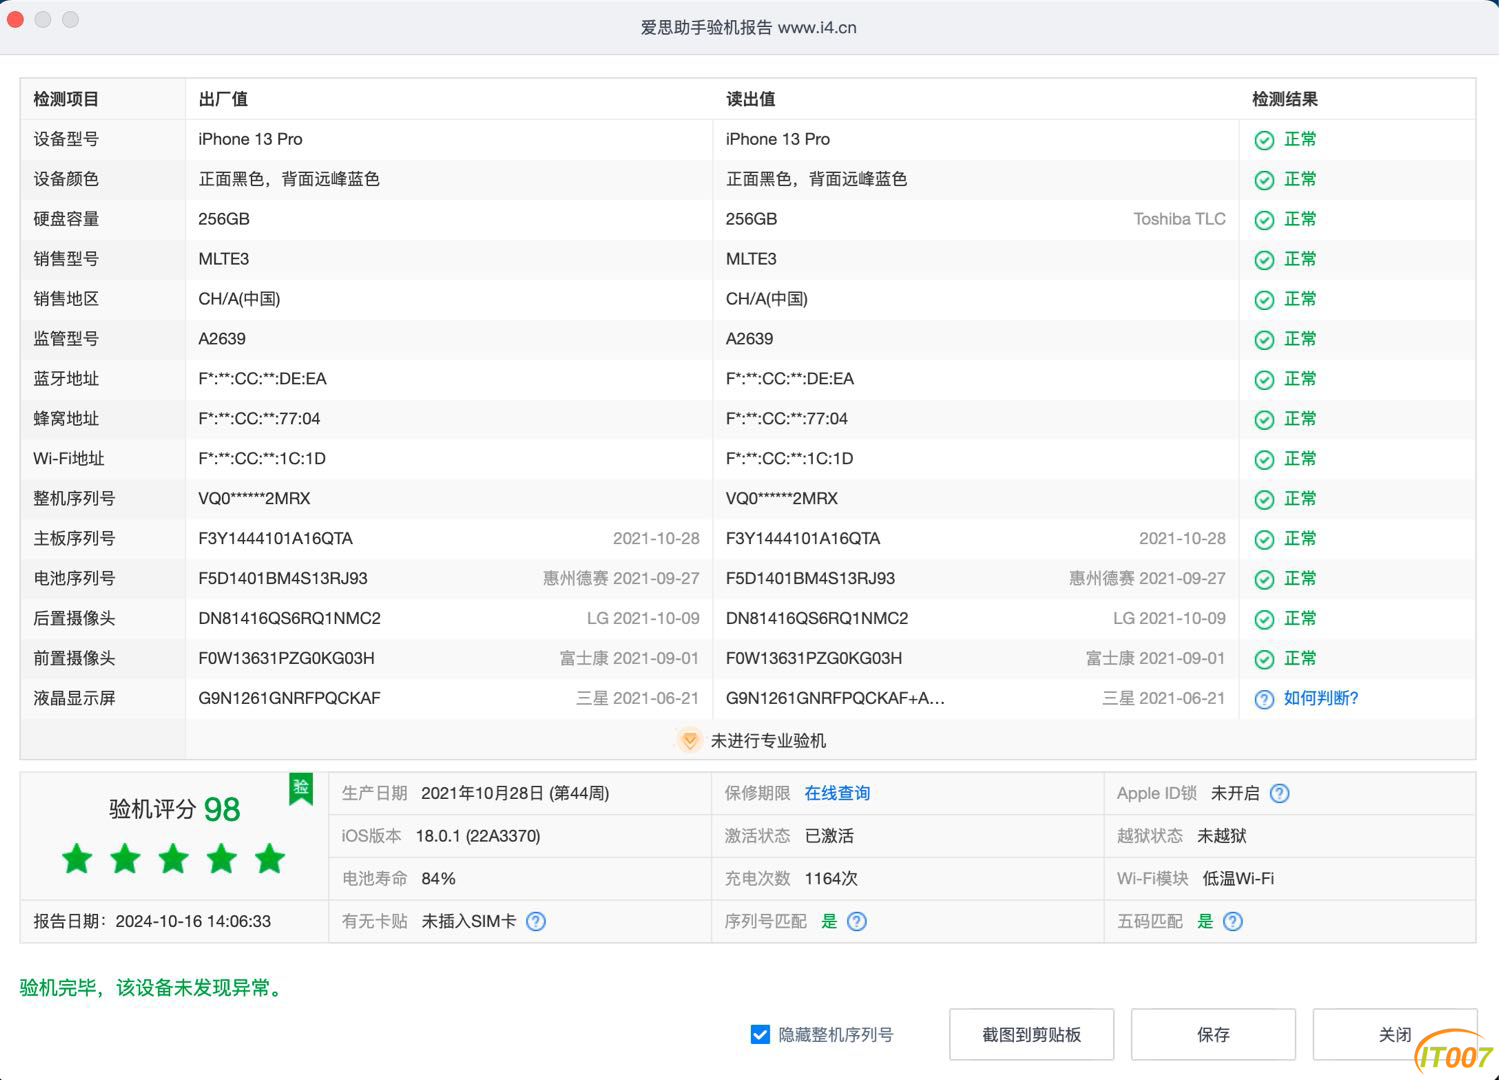Click the shield icon beside 未进行专业验机

coord(689,741)
